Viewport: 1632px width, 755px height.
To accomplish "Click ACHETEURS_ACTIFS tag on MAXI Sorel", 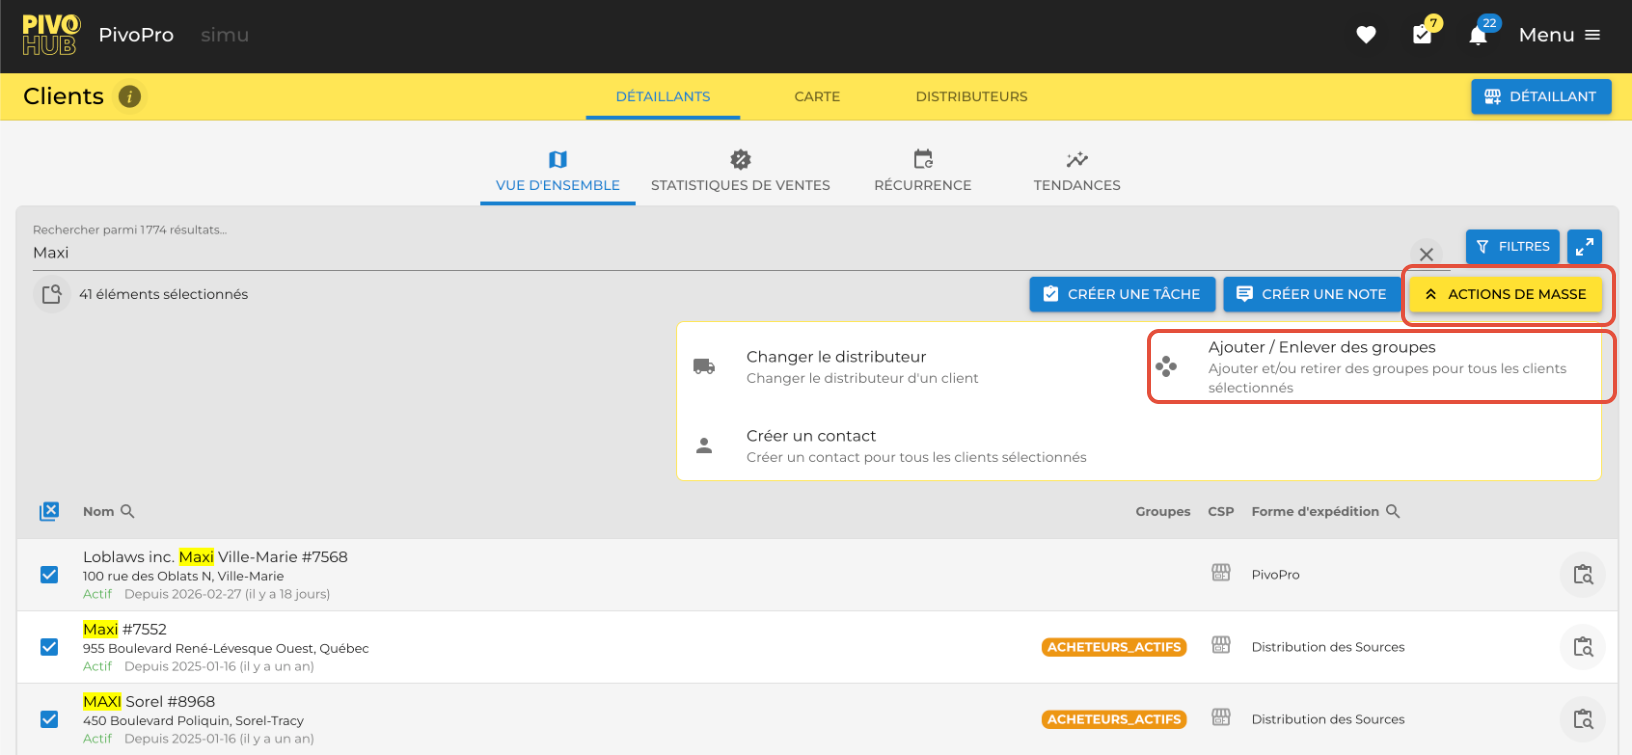I will (1114, 719).
